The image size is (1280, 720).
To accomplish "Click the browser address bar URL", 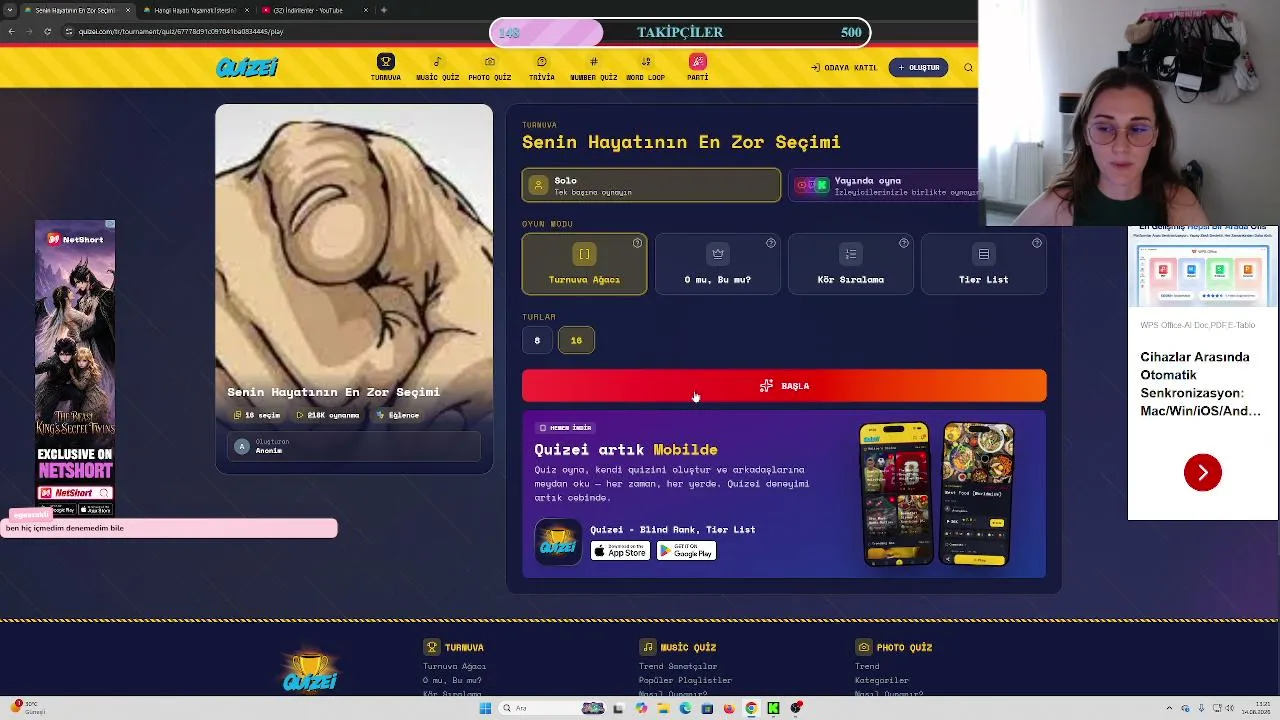I will (x=181, y=31).
